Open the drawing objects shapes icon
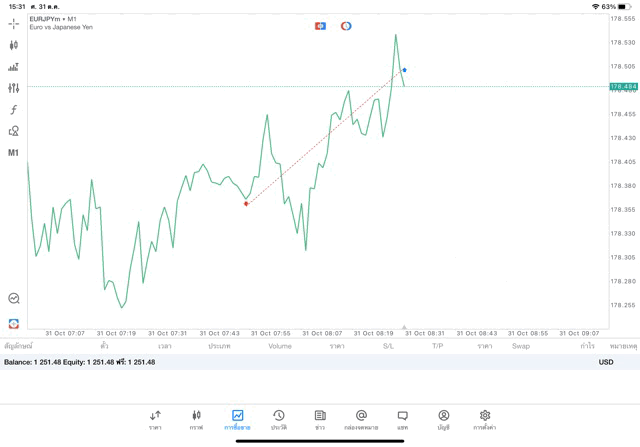640x447 pixels. (x=14, y=131)
